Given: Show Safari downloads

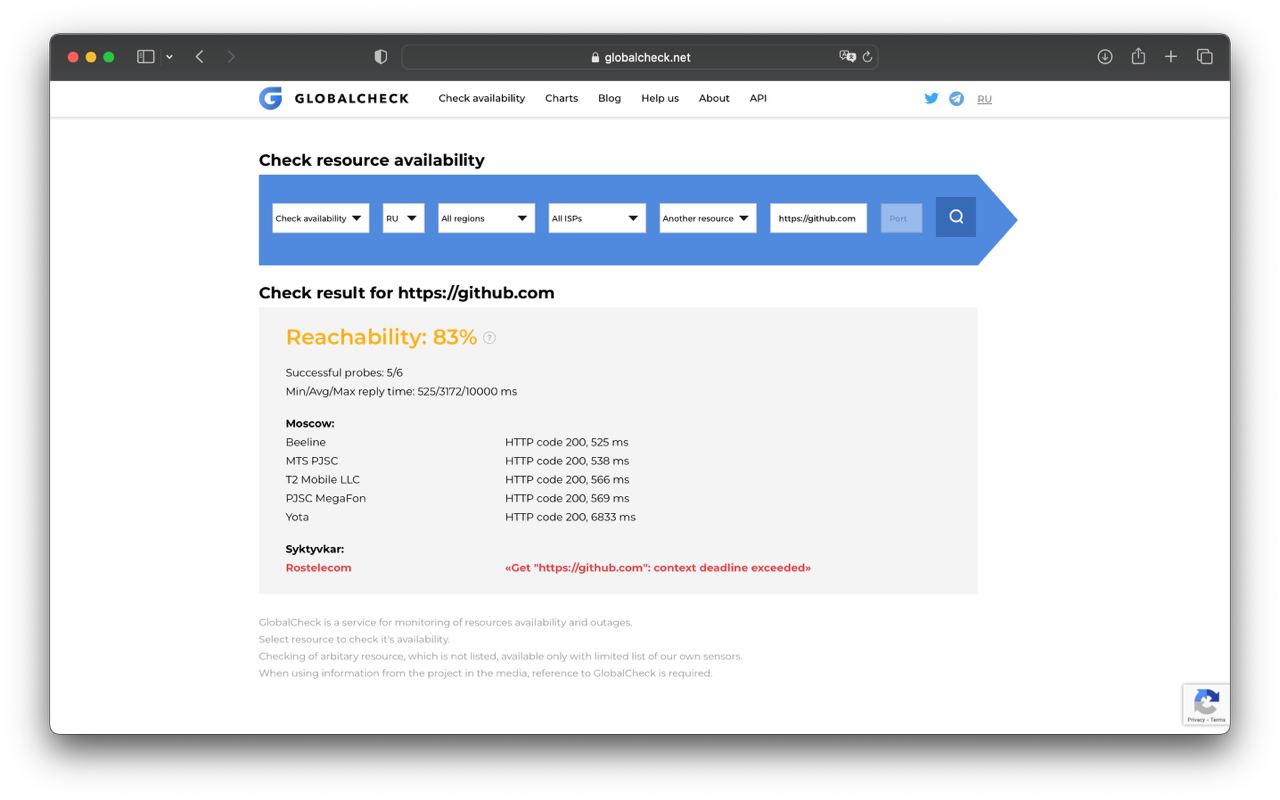Looking at the screenshot, I should point(1105,57).
